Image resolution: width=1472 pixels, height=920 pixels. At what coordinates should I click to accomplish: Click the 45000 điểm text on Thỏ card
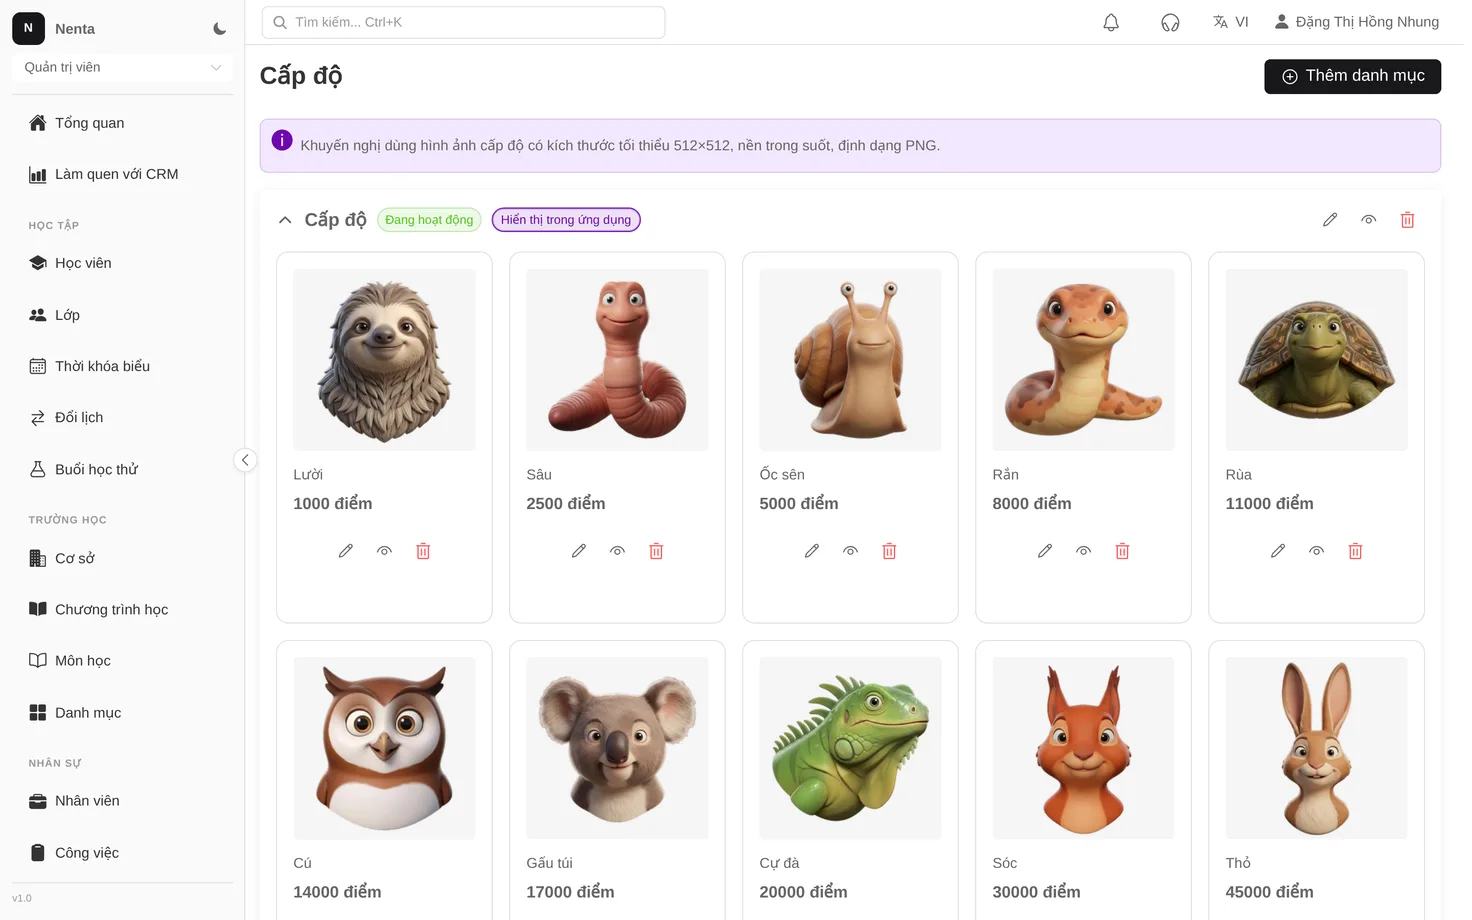pos(1269,892)
